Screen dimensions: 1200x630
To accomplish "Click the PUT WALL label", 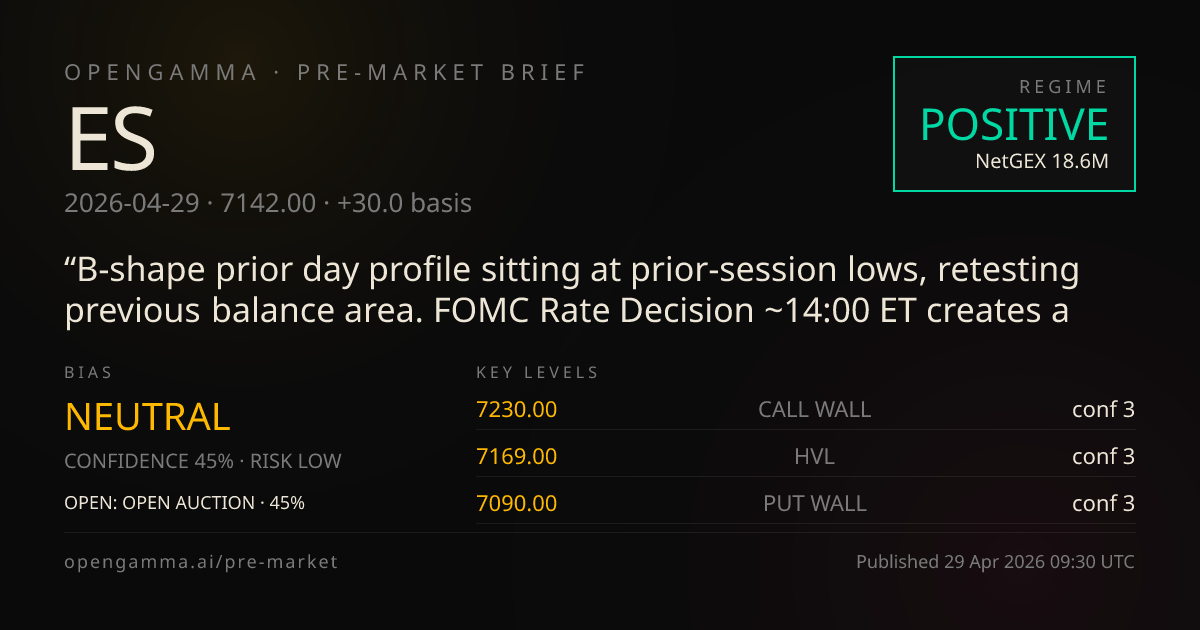I will tap(814, 503).
